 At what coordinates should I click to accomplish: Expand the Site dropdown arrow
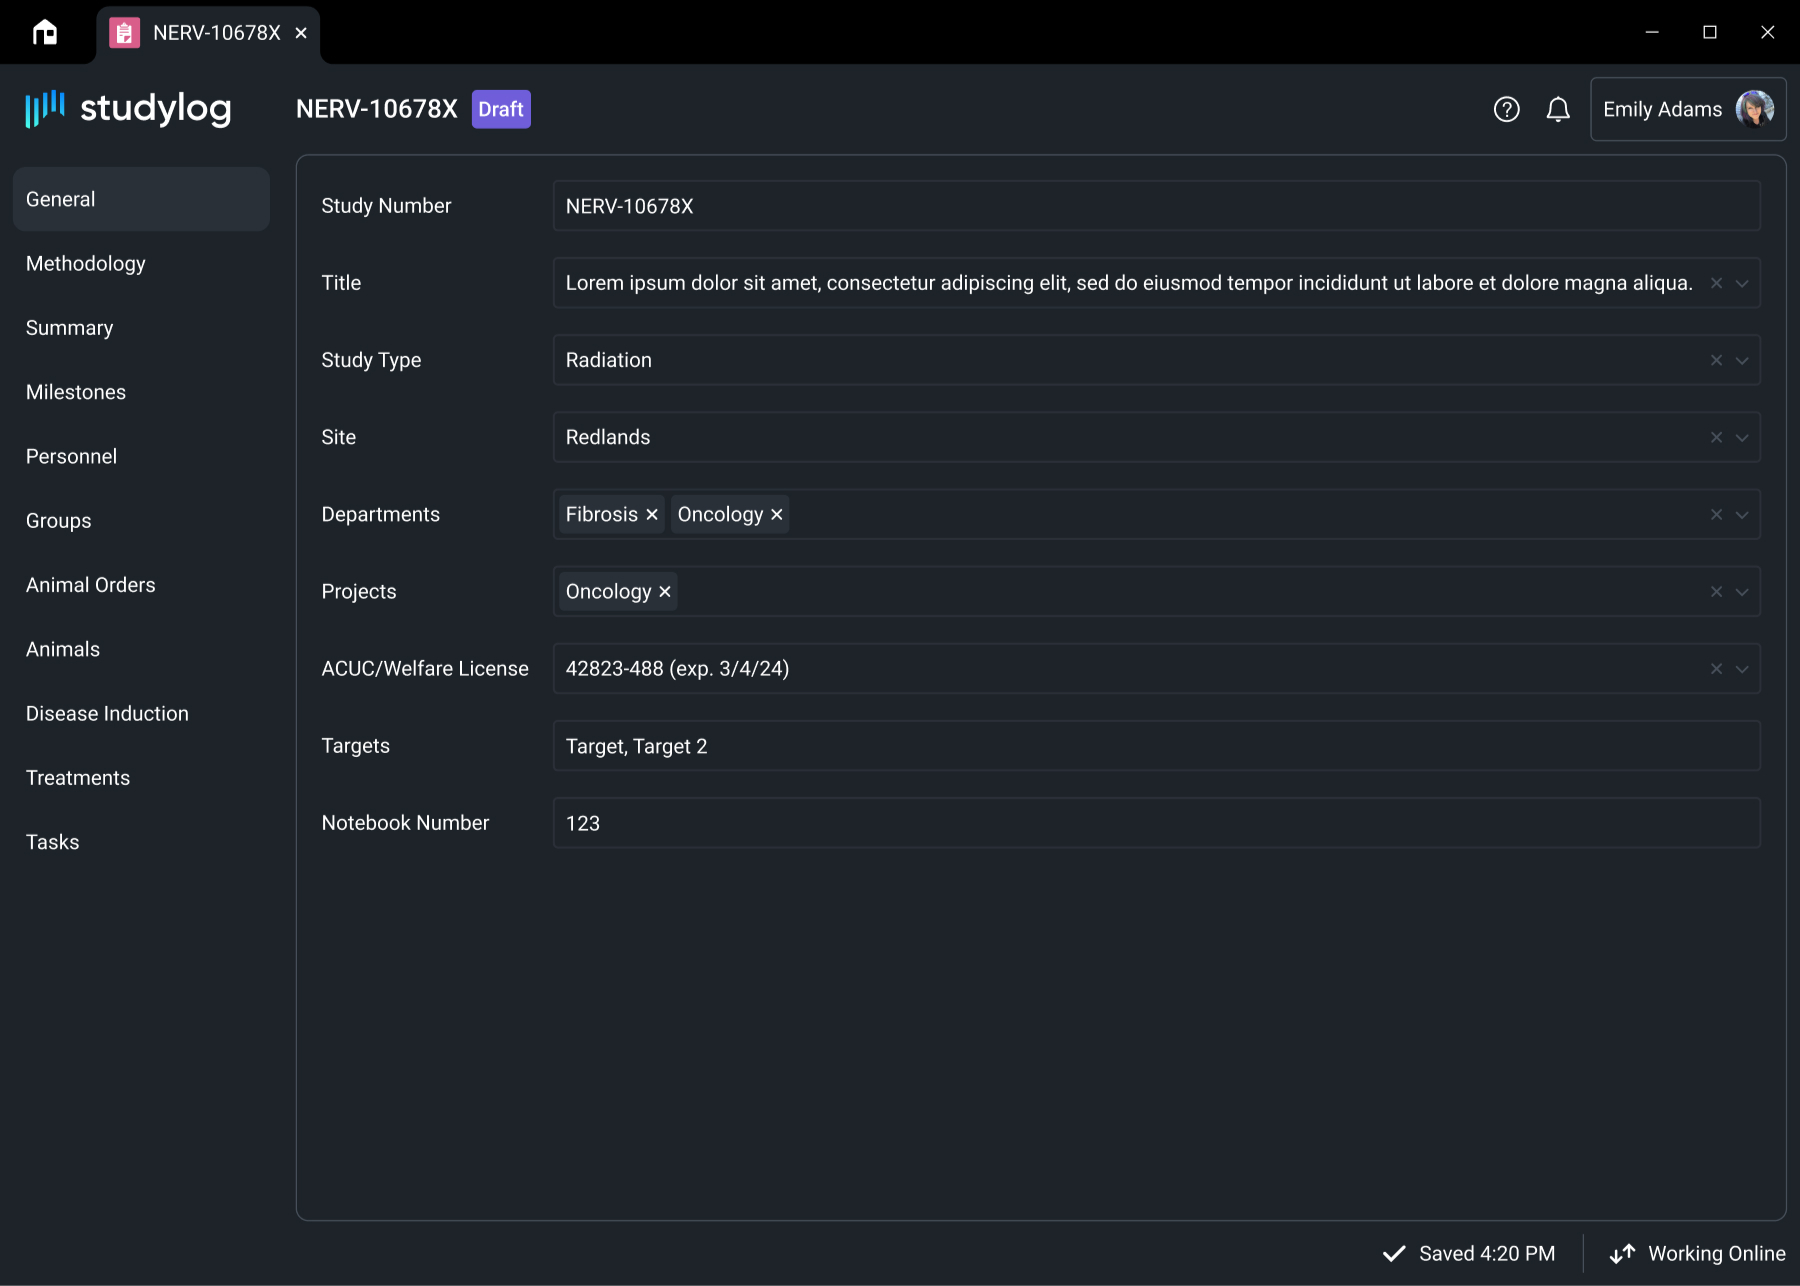(x=1742, y=437)
